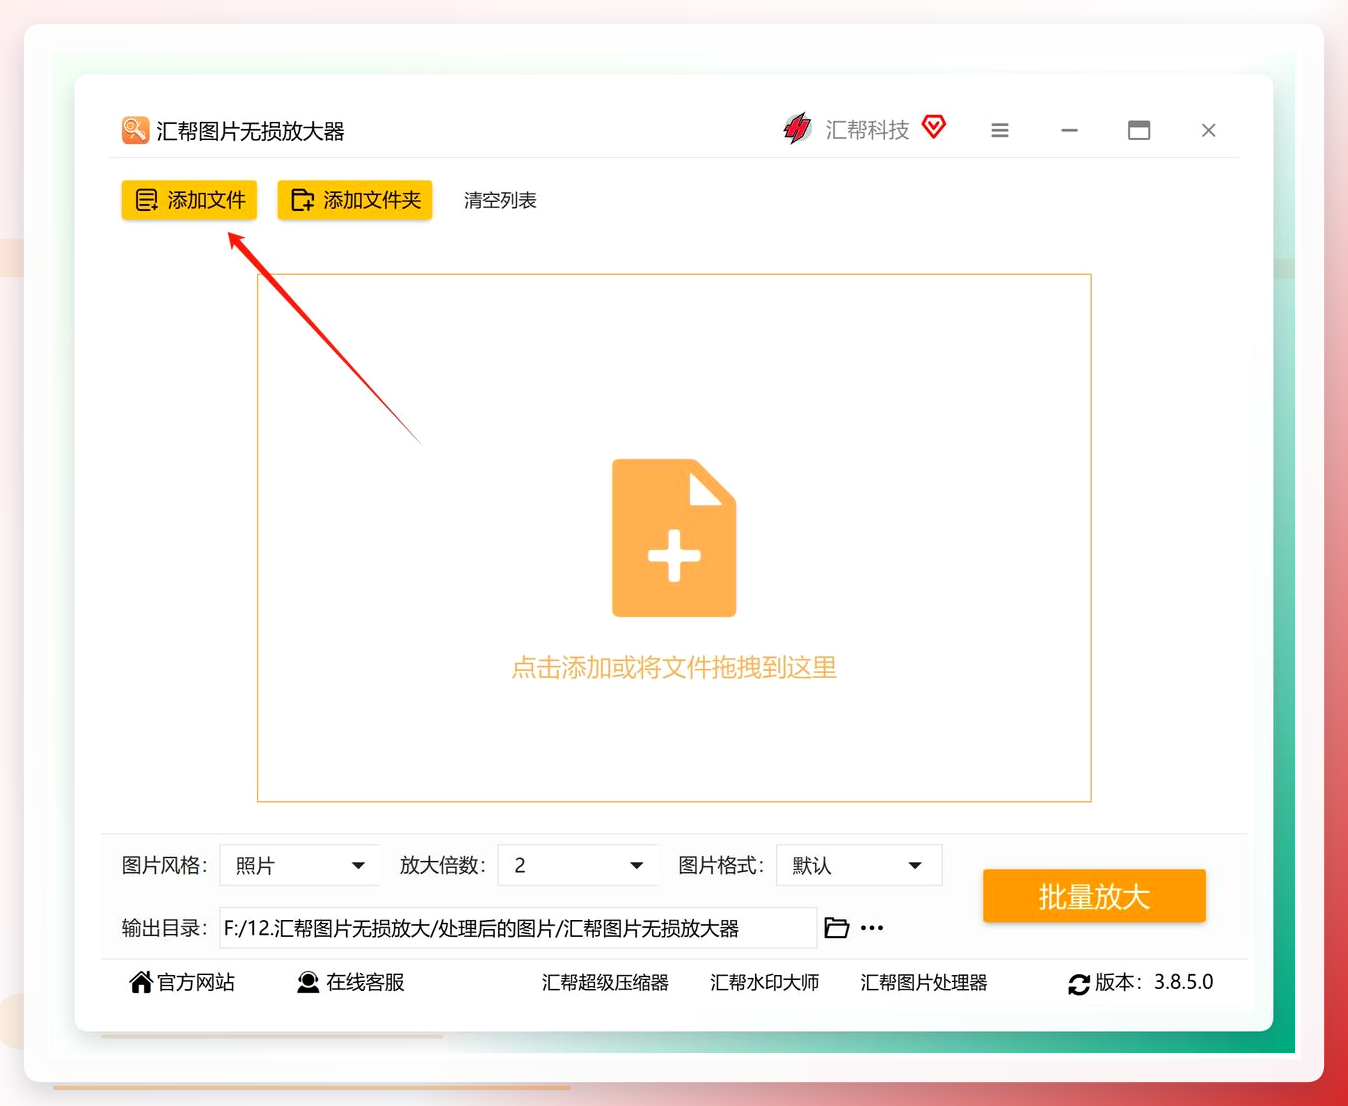Open the hamburger menu in title bar
This screenshot has width=1348, height=1106.
pos(1000,130)
